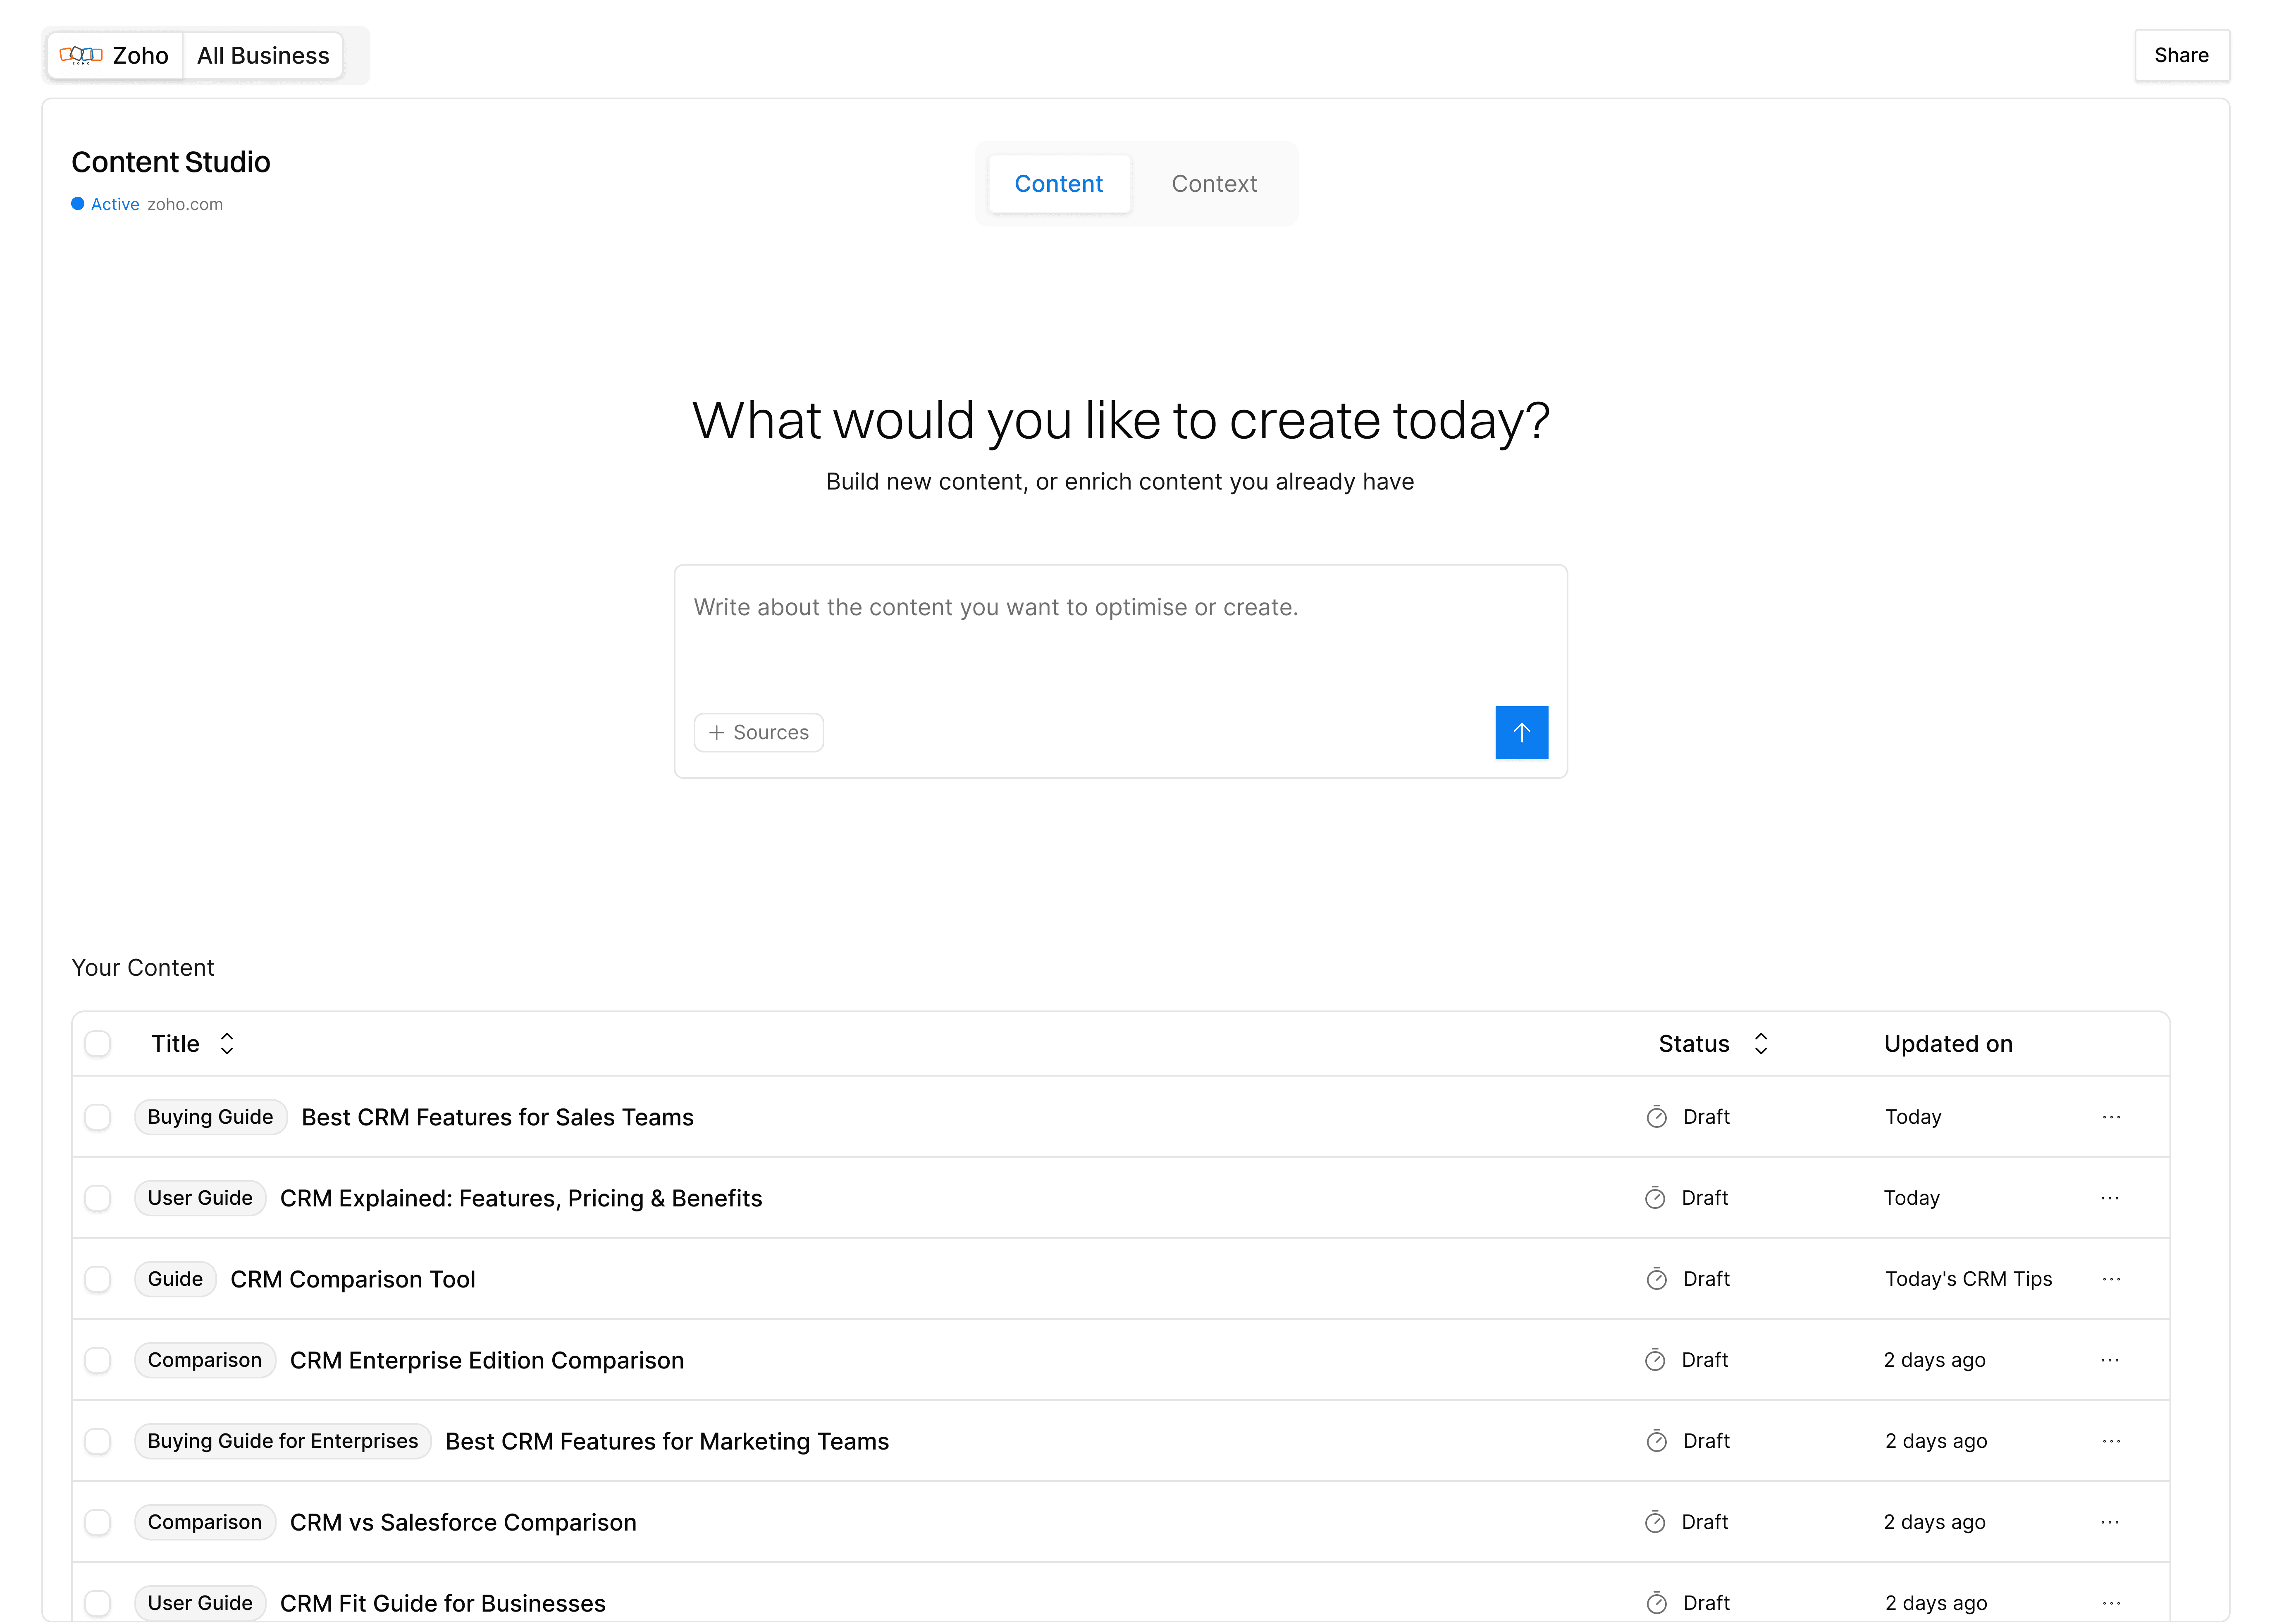This screenshot has width=2272, height=1624.
Task: Select checkbox for CRM Fit Guide for Businesses
Action: (x=98, y=1603)
